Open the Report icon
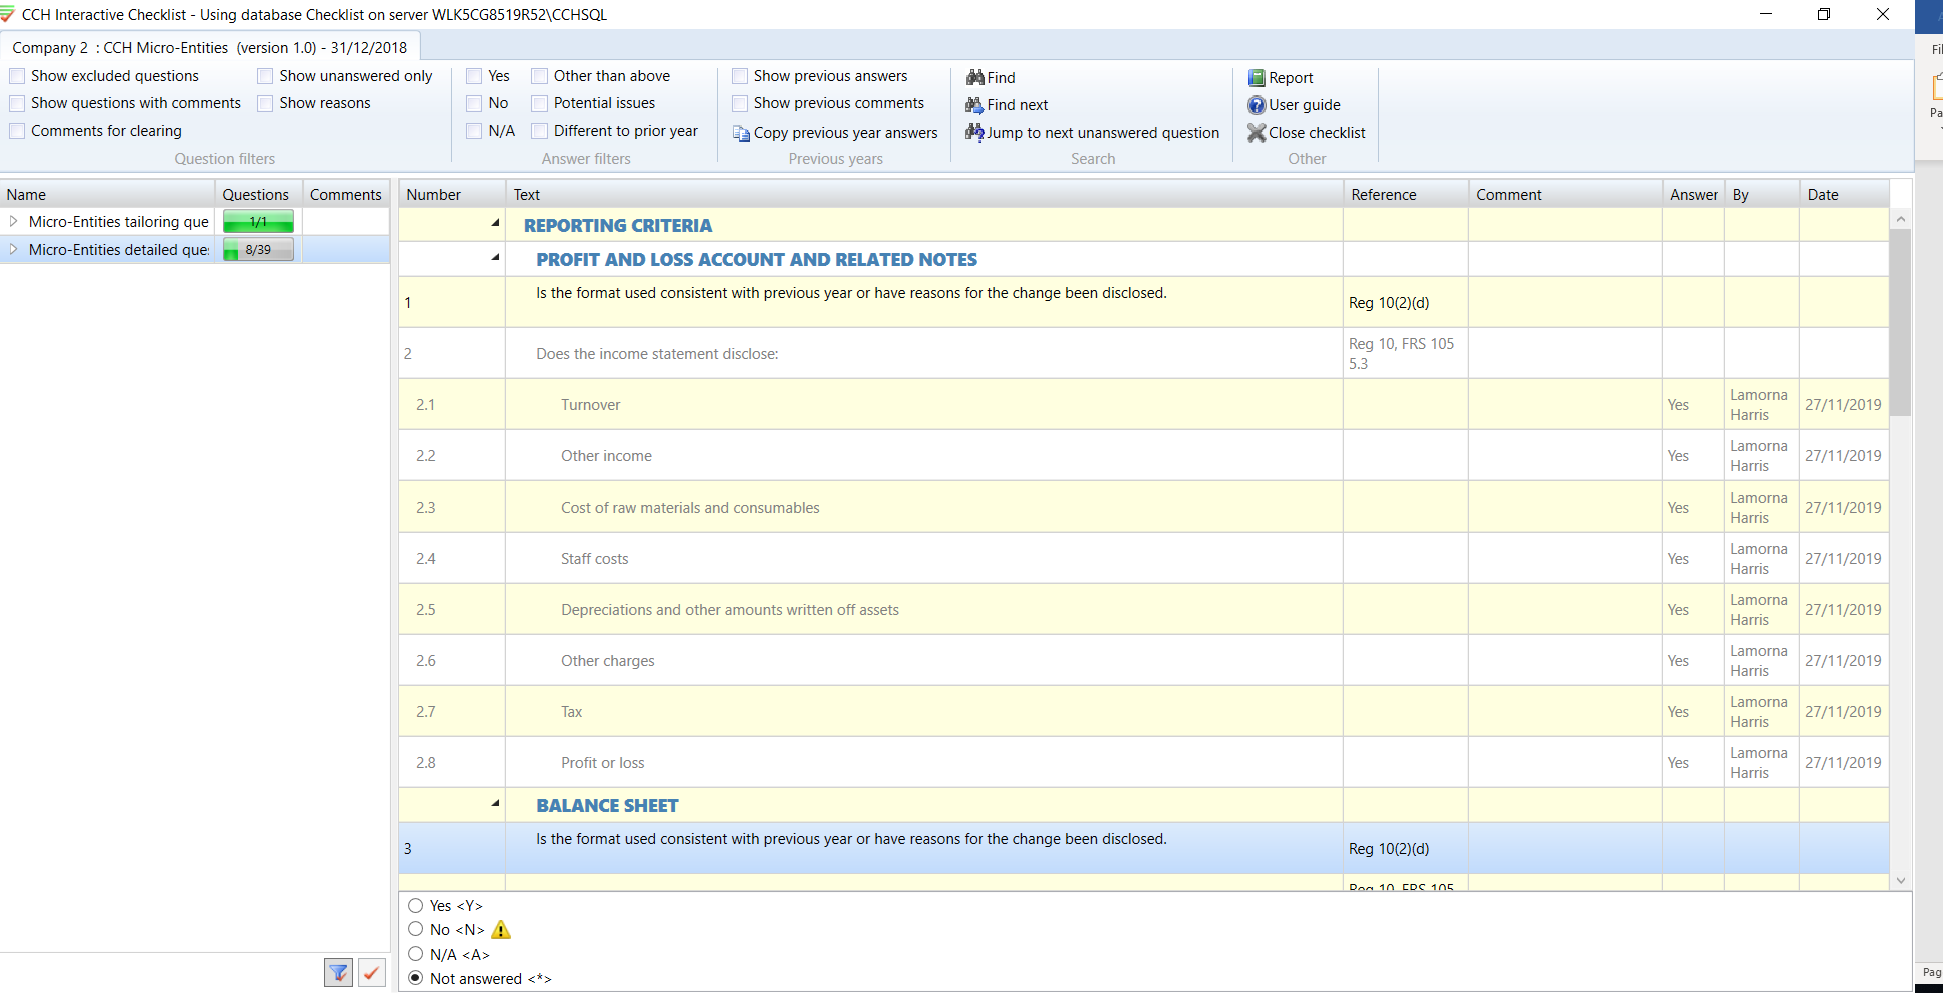Screen dimensions: 1943x993 [x=1257, y=77]
